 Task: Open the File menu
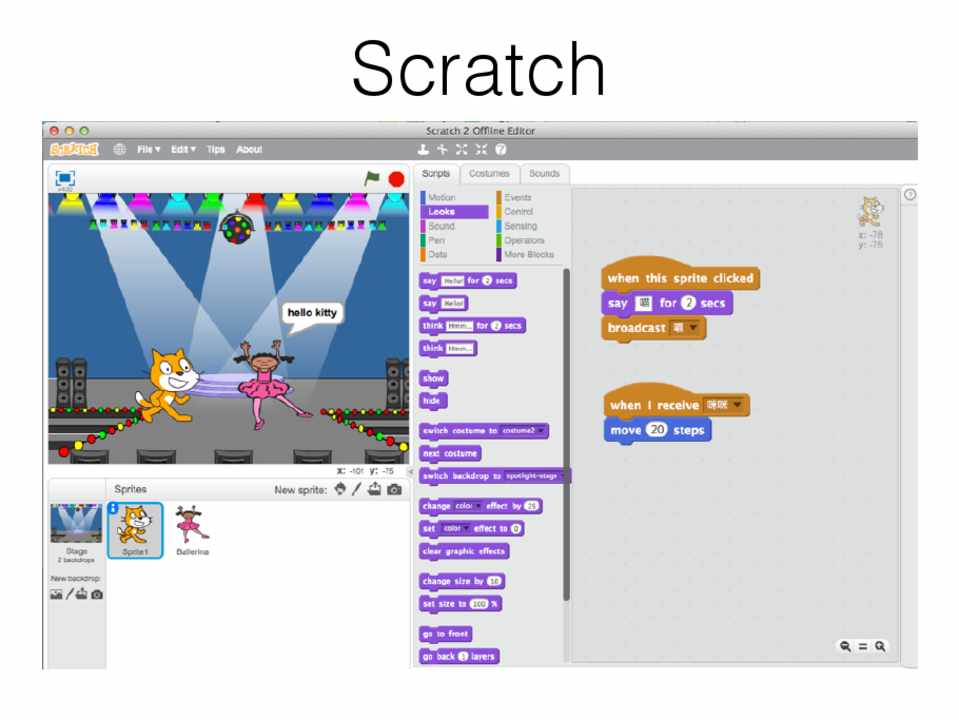click(x=148, y=150)
